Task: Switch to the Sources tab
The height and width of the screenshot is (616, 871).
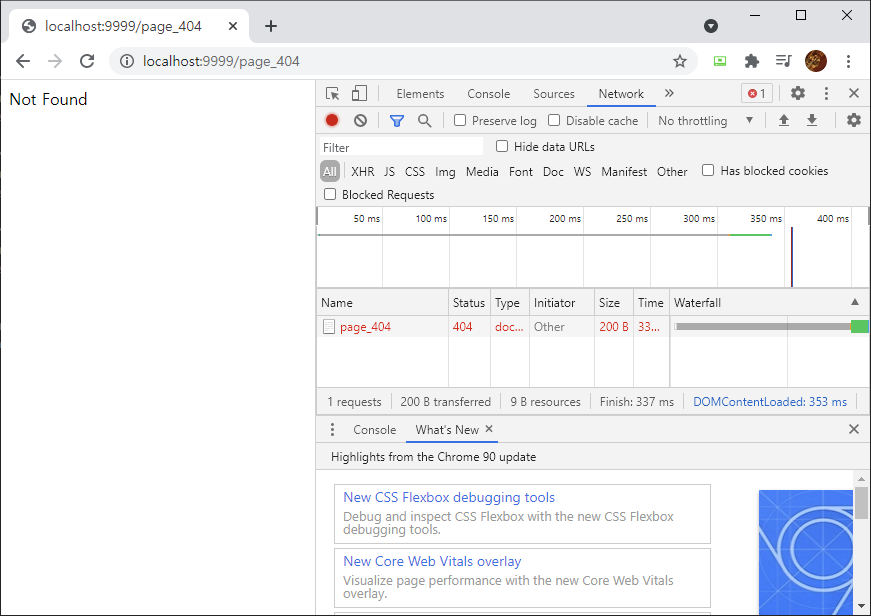Action: 554,94
